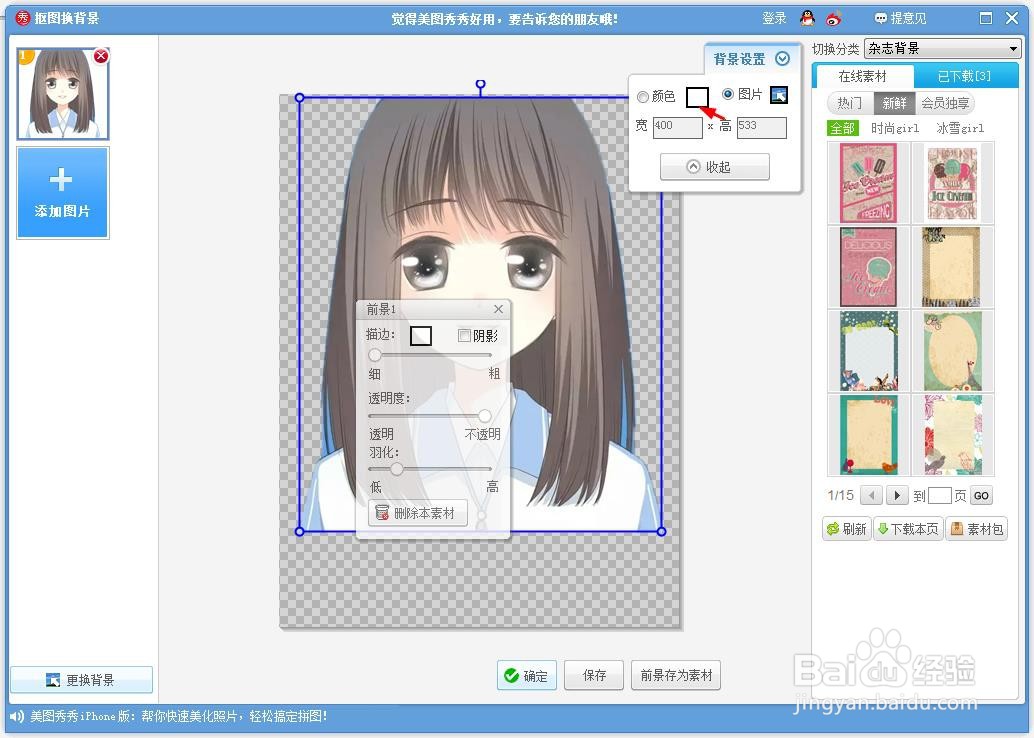
Task: Open 切换分类 category dropdown
Action: tap(942, 48)
